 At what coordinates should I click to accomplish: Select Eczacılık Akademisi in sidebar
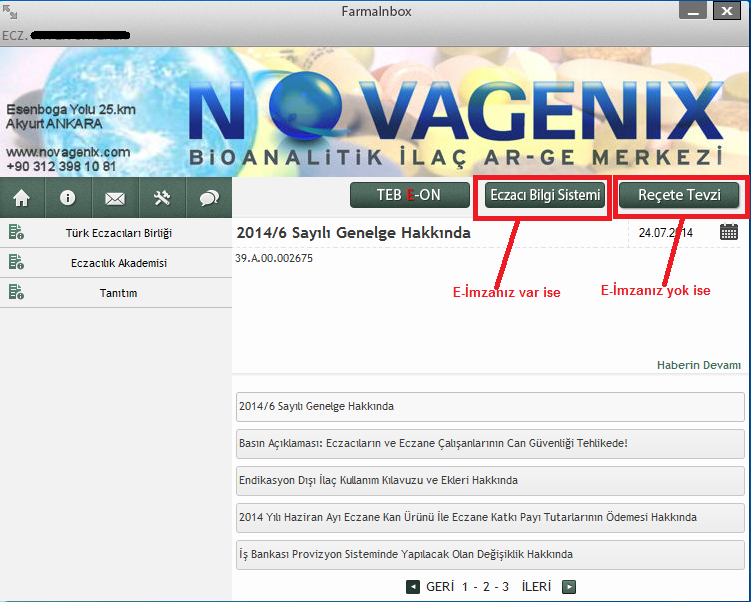tap(116, 263)
